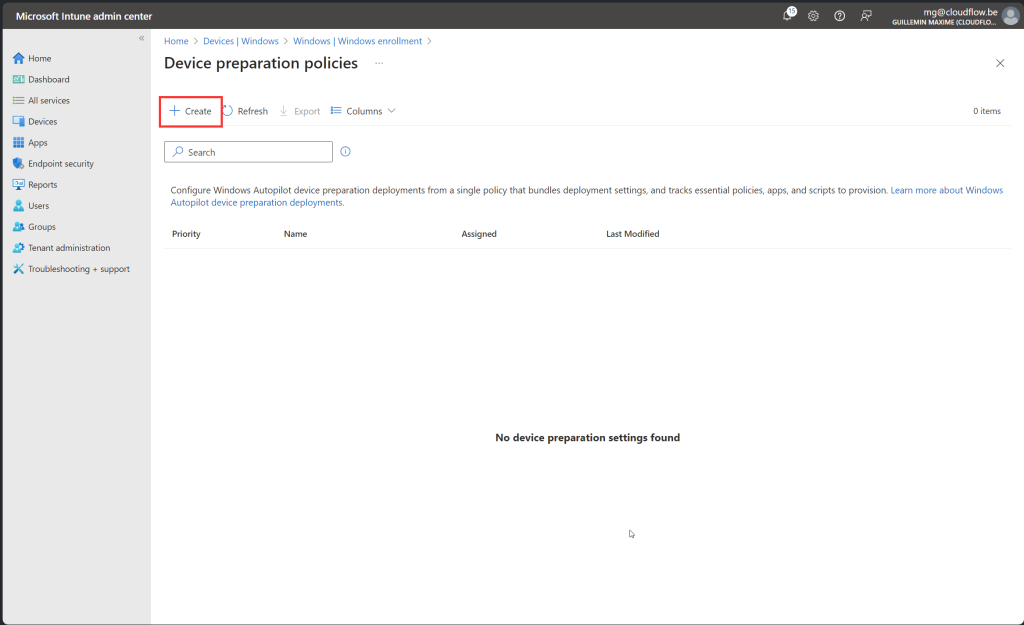Click the Devices | Windows breadcrumb
The height and width of the screenshot is (625, 1024).
coord(241,41)
